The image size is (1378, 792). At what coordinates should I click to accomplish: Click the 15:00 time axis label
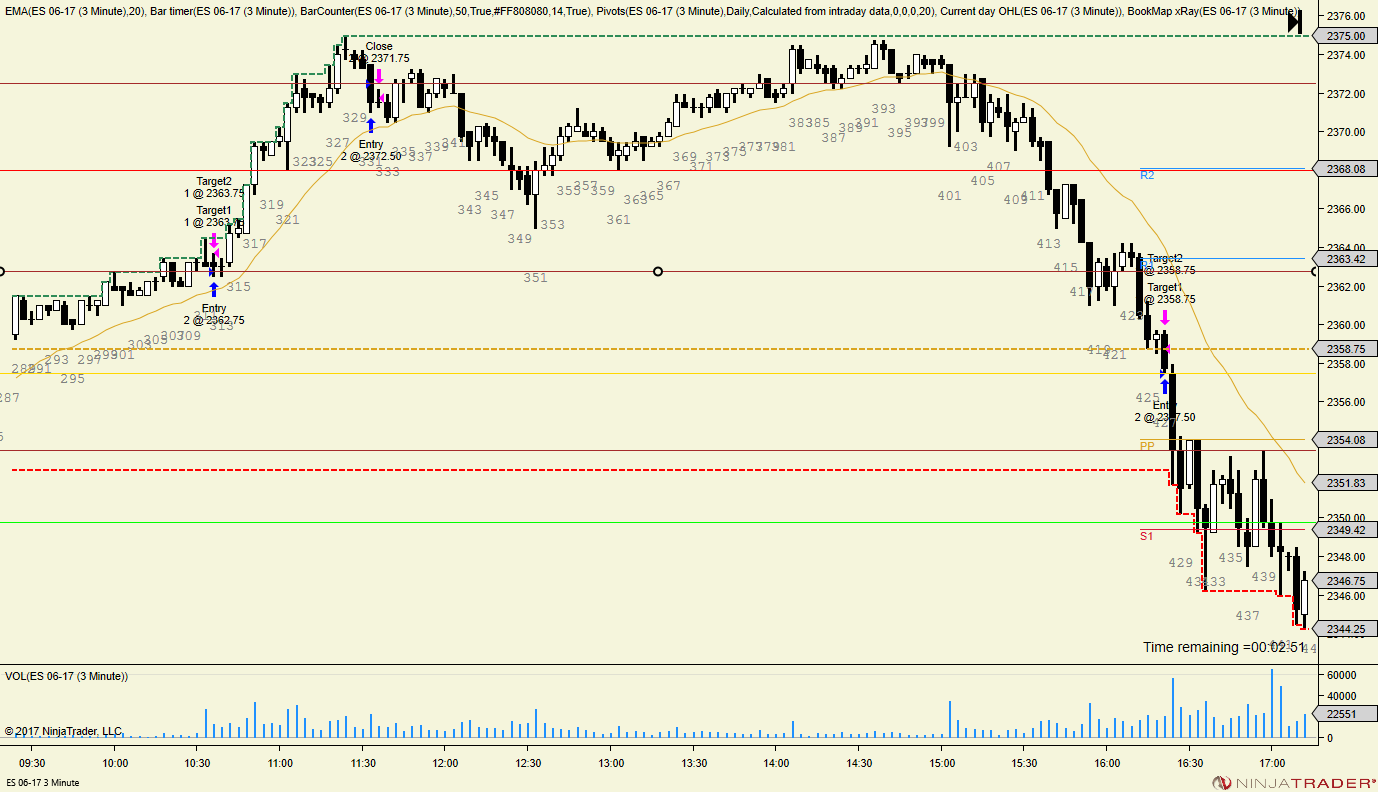coord(941,763)
